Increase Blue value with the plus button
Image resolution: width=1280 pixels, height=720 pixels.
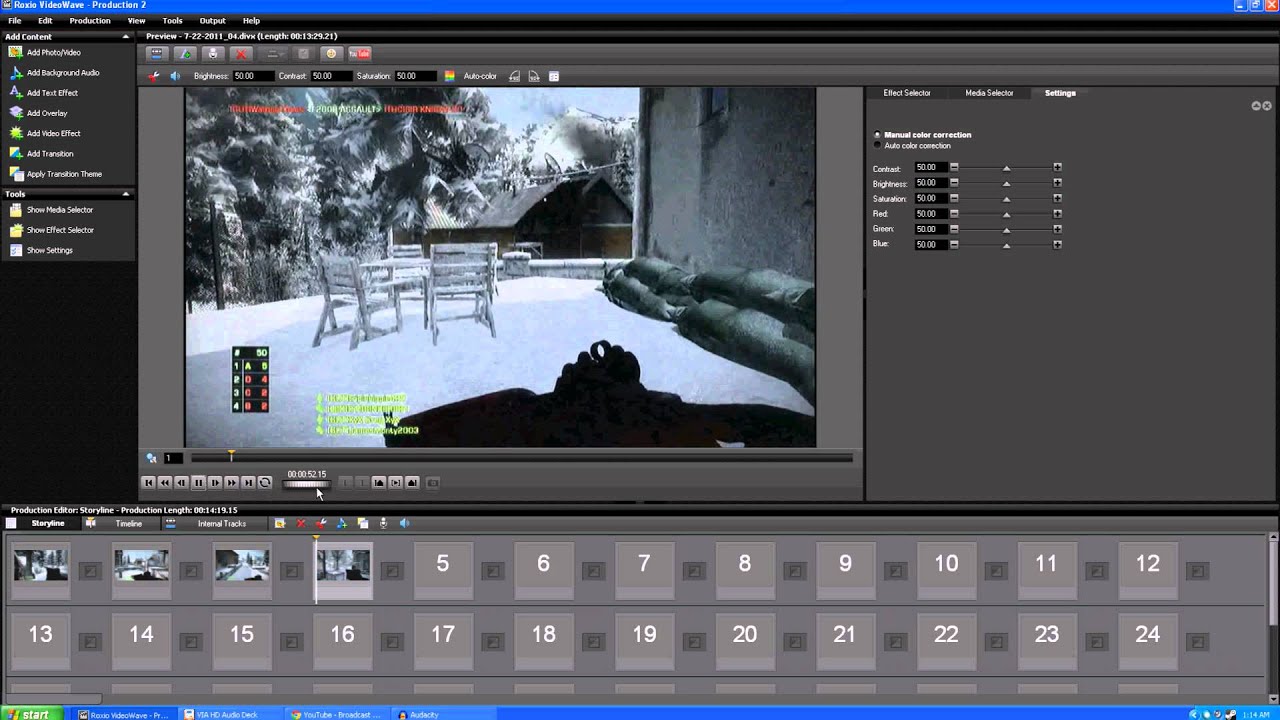point(1057,244)
